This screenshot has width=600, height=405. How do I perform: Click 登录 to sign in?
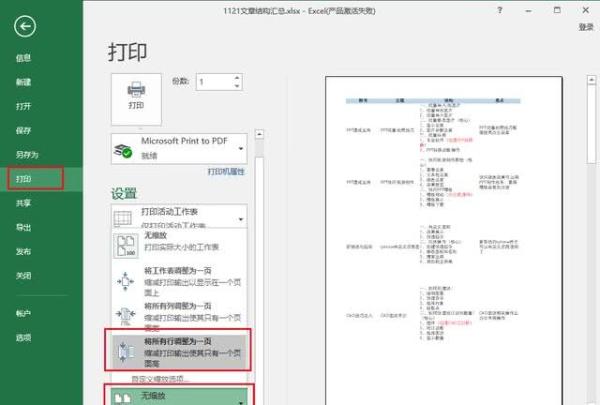point(585,27)
